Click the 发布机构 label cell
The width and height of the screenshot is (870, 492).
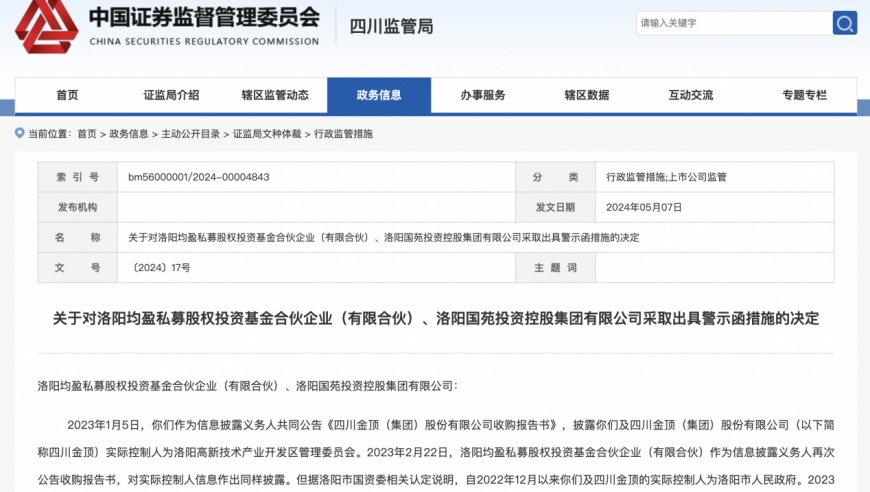tap(78, 207)
